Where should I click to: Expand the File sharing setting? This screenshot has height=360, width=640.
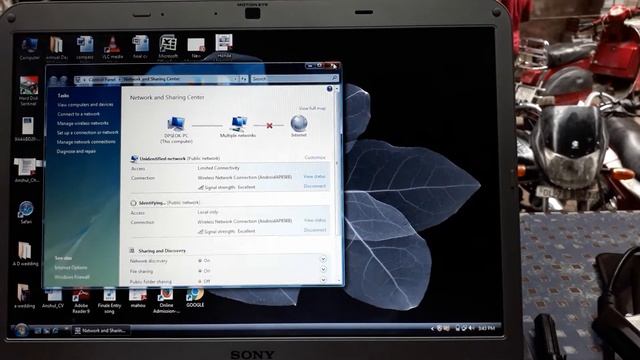pyautogui.click(x=323, y=269)
